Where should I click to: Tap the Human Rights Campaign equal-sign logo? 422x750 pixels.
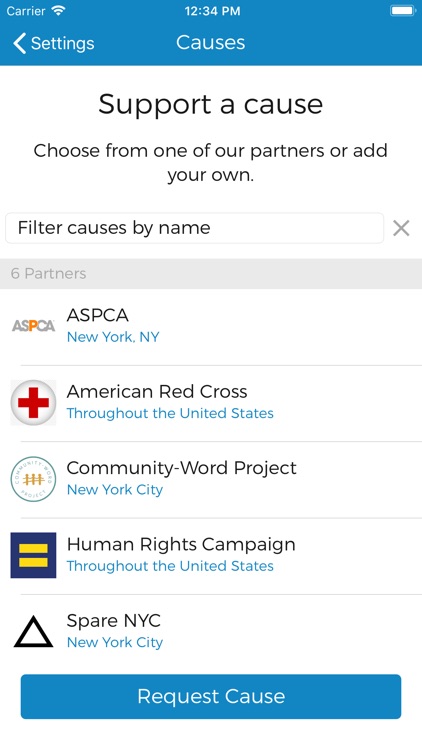point(33,555)
